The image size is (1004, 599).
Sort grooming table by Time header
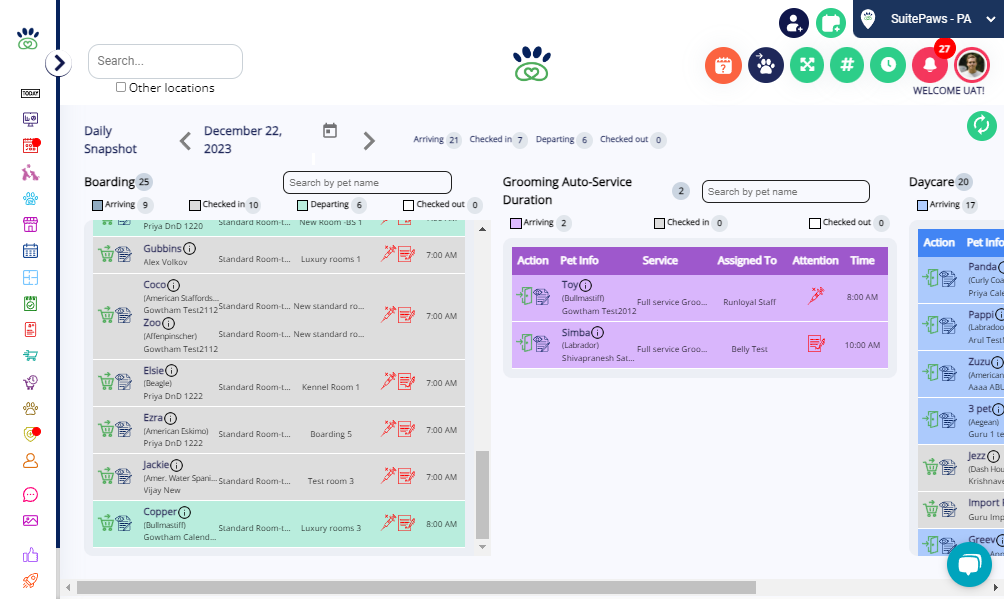pos(862,261)
